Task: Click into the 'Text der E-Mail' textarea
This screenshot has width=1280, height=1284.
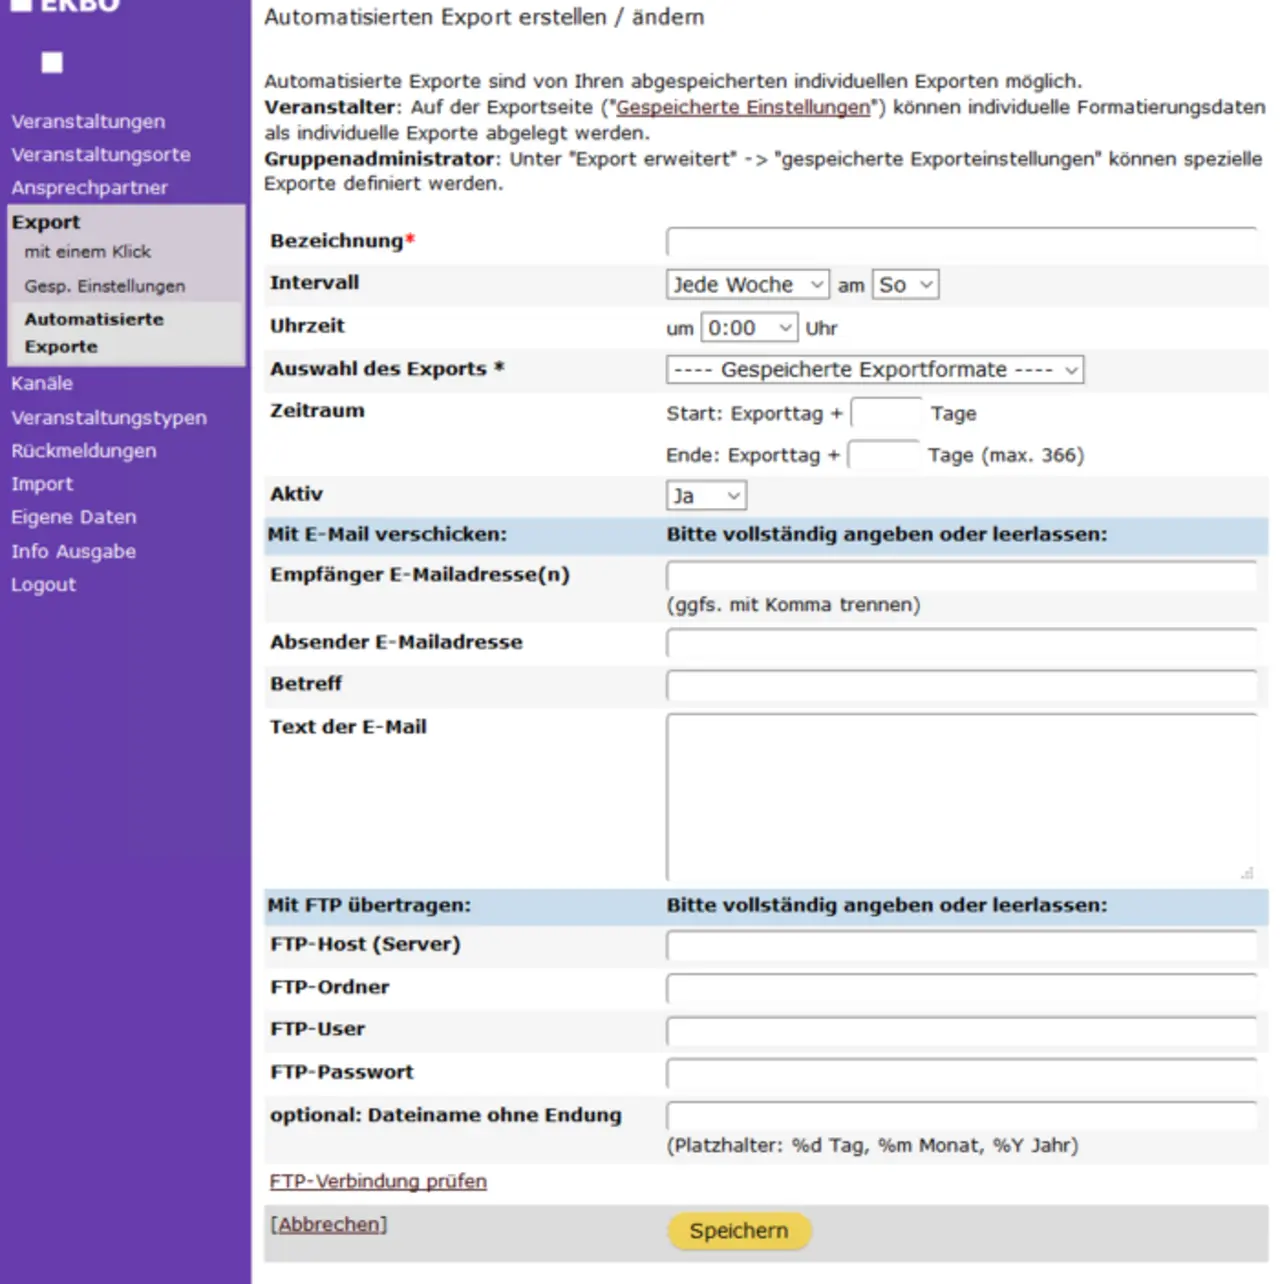Action: coord(961,797)
